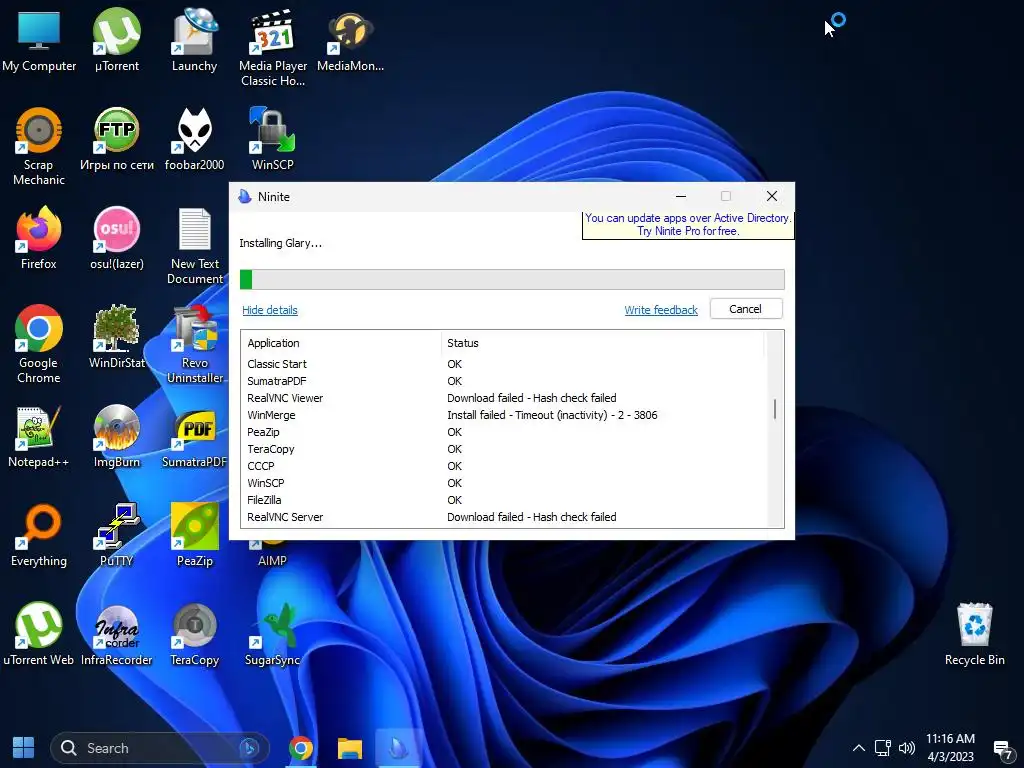Select the Firefox desktop shortcut
Screen dimensions: 1024x768
[x=39, y=239]
